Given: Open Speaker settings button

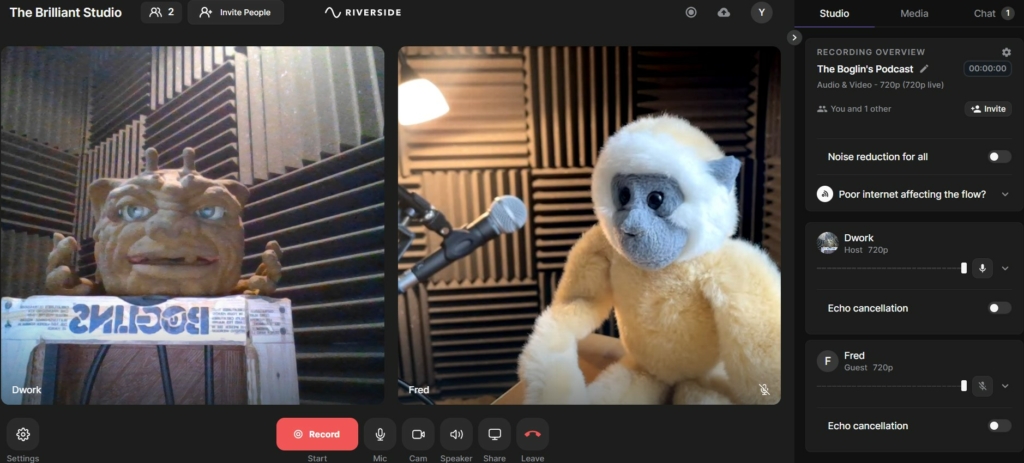Looking at the screenshot, I should pyautogui.click(x=456, y=434).
